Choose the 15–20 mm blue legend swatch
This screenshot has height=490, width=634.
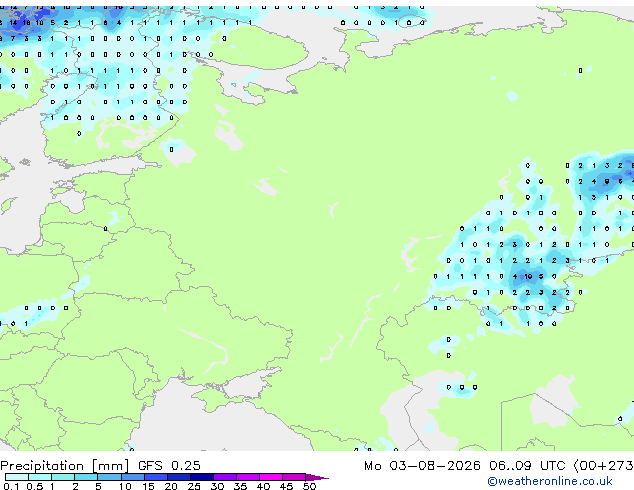(156, 477)
